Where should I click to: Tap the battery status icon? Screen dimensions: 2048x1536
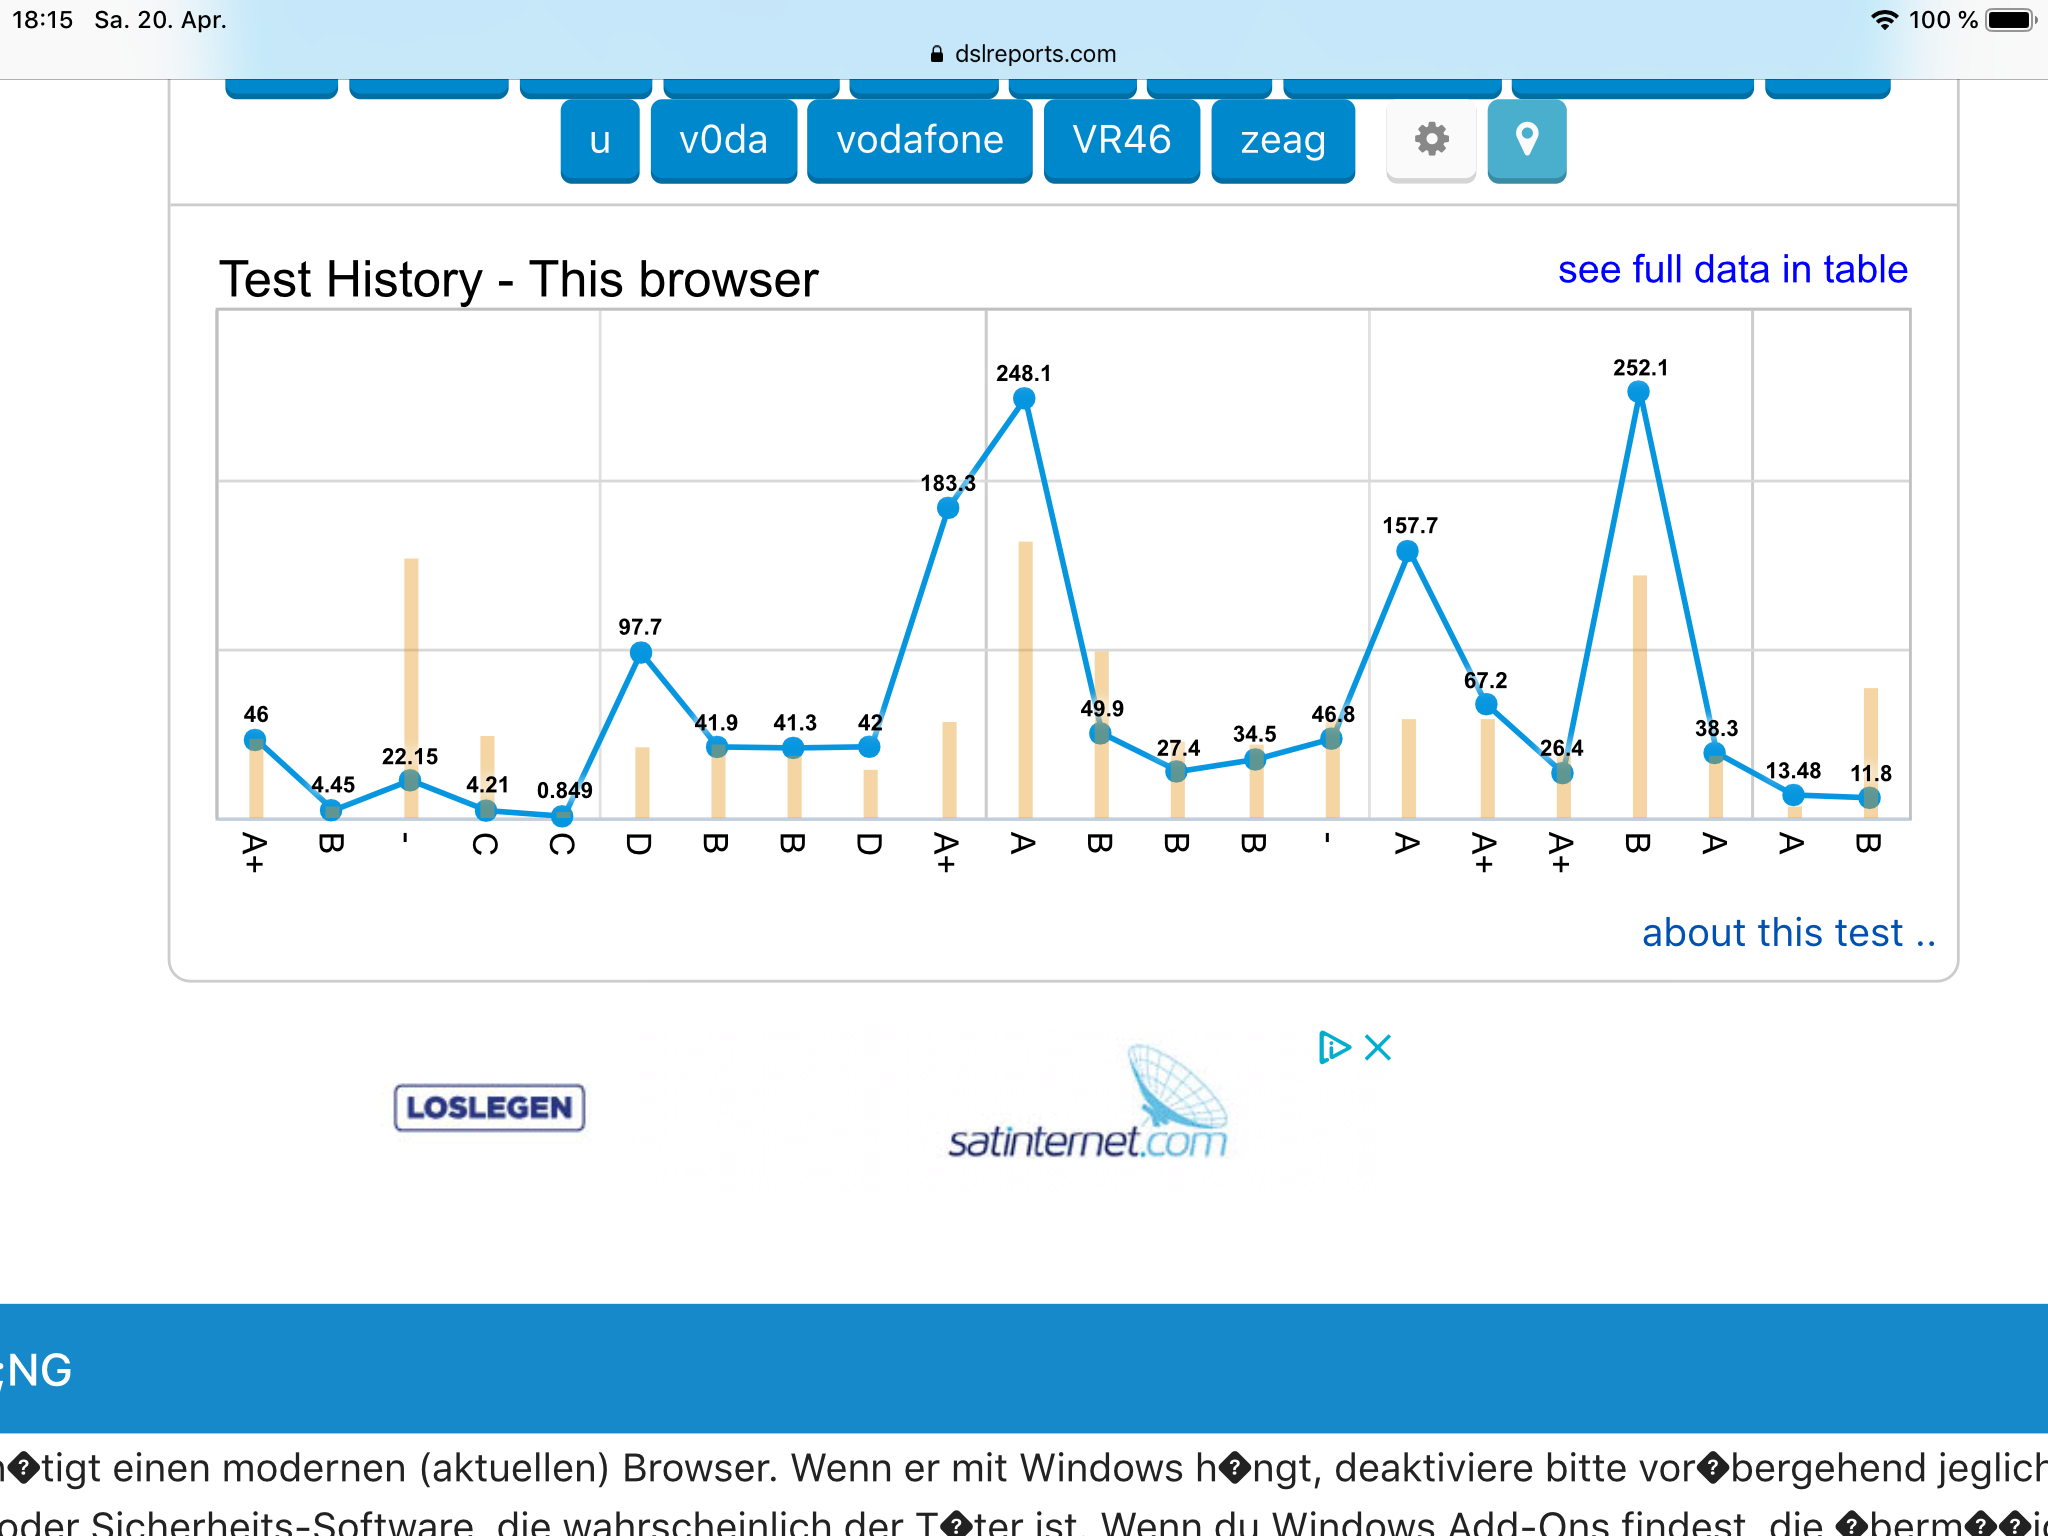(2010, 20)
